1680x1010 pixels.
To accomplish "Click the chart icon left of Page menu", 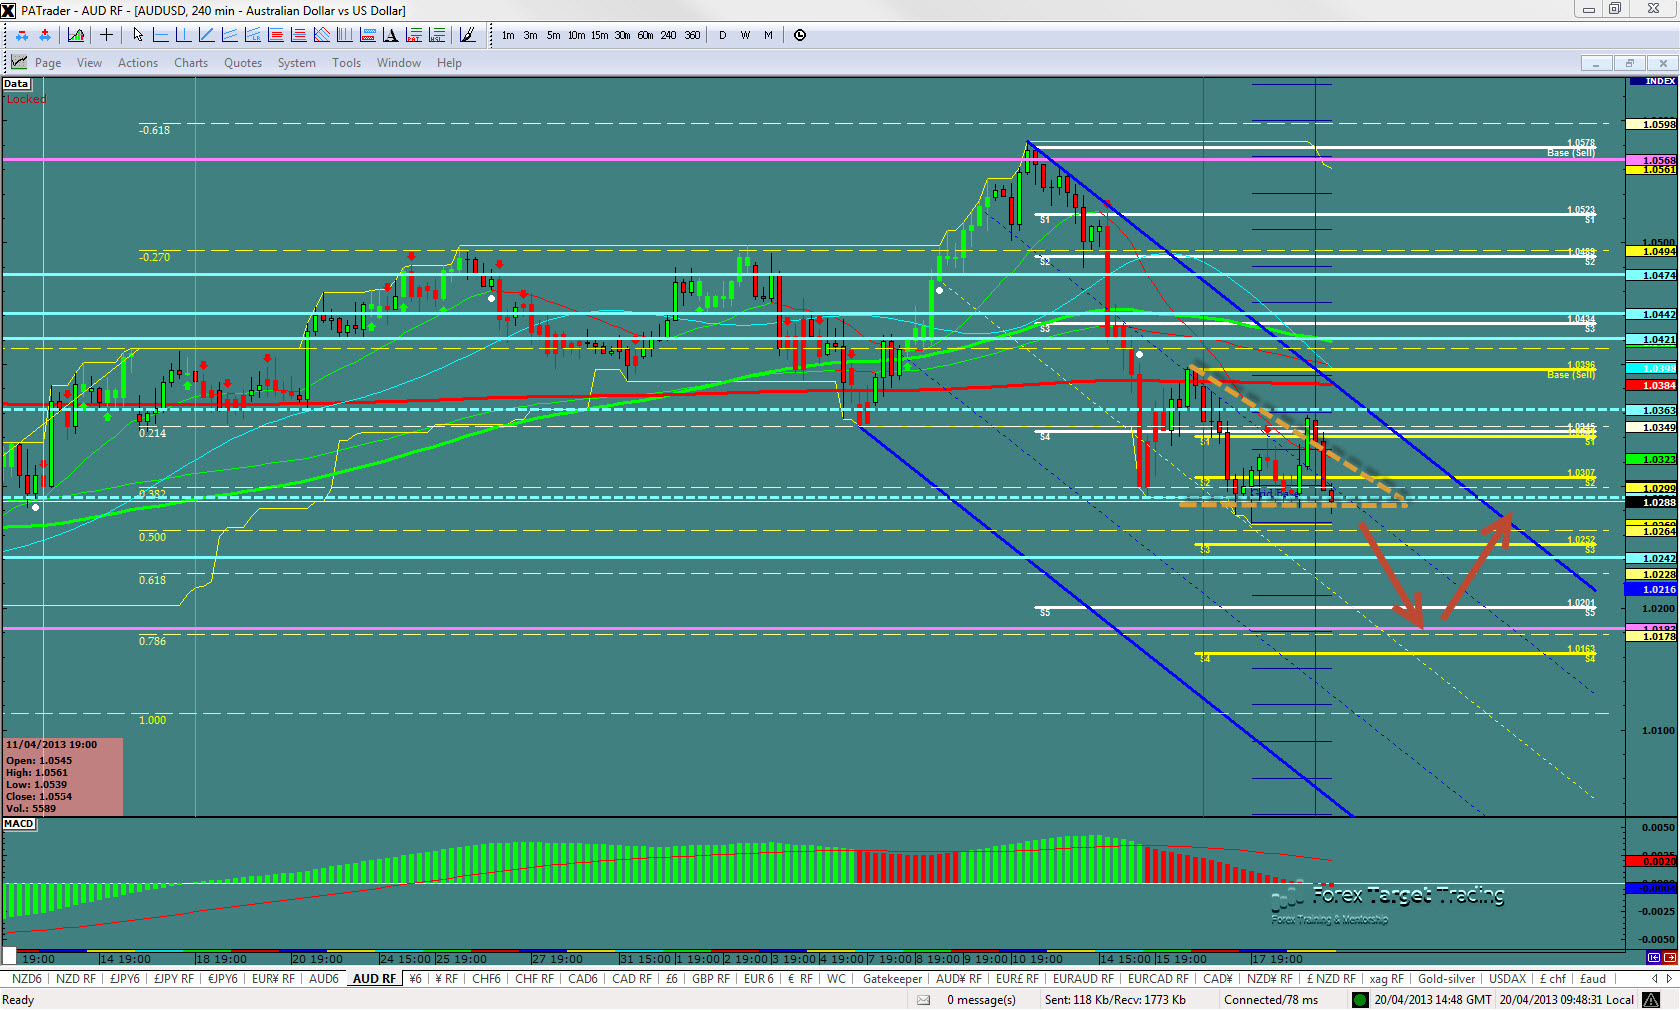I will (19, 62).
